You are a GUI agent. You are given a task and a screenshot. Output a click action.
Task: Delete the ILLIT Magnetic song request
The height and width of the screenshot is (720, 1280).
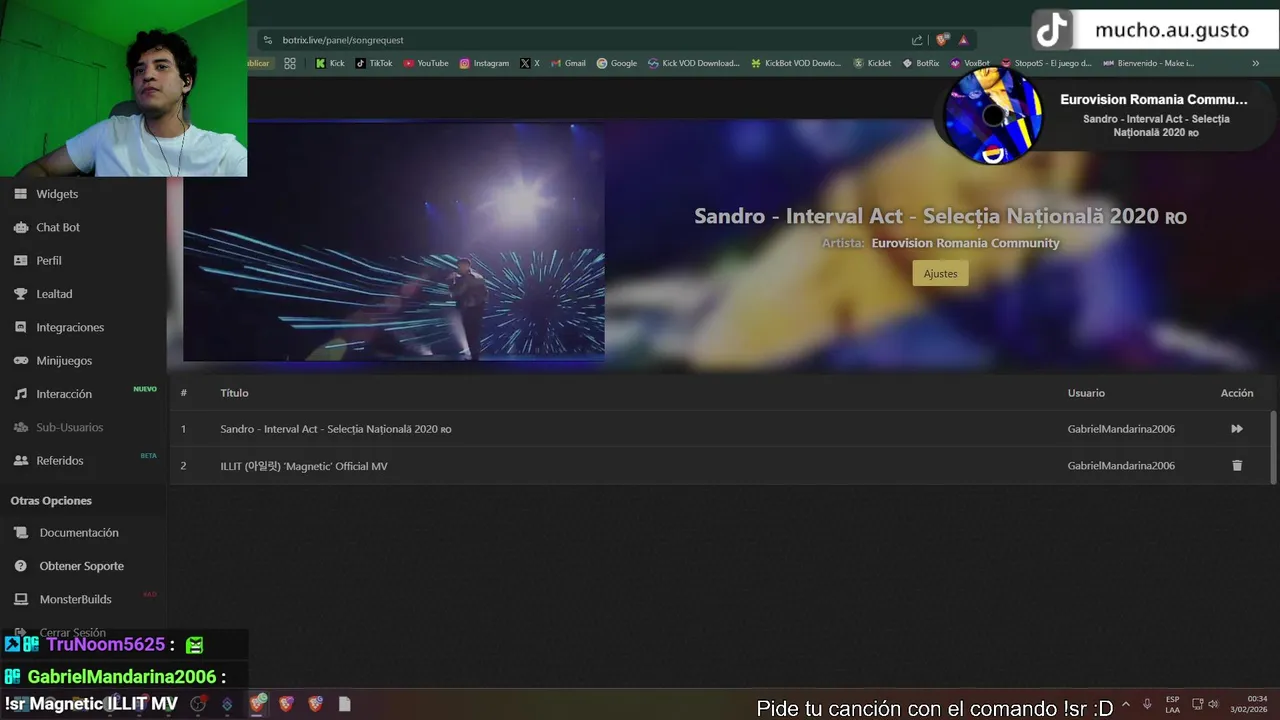click(x=1237, y=465)
